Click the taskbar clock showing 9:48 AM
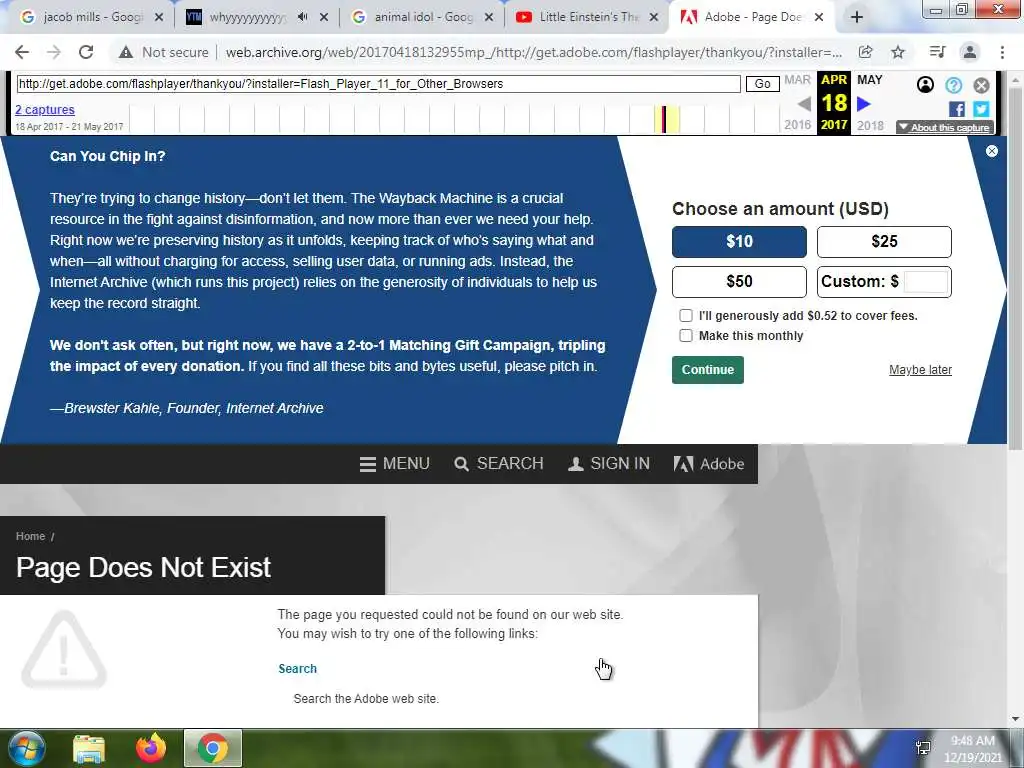 (x=972, y=749)
